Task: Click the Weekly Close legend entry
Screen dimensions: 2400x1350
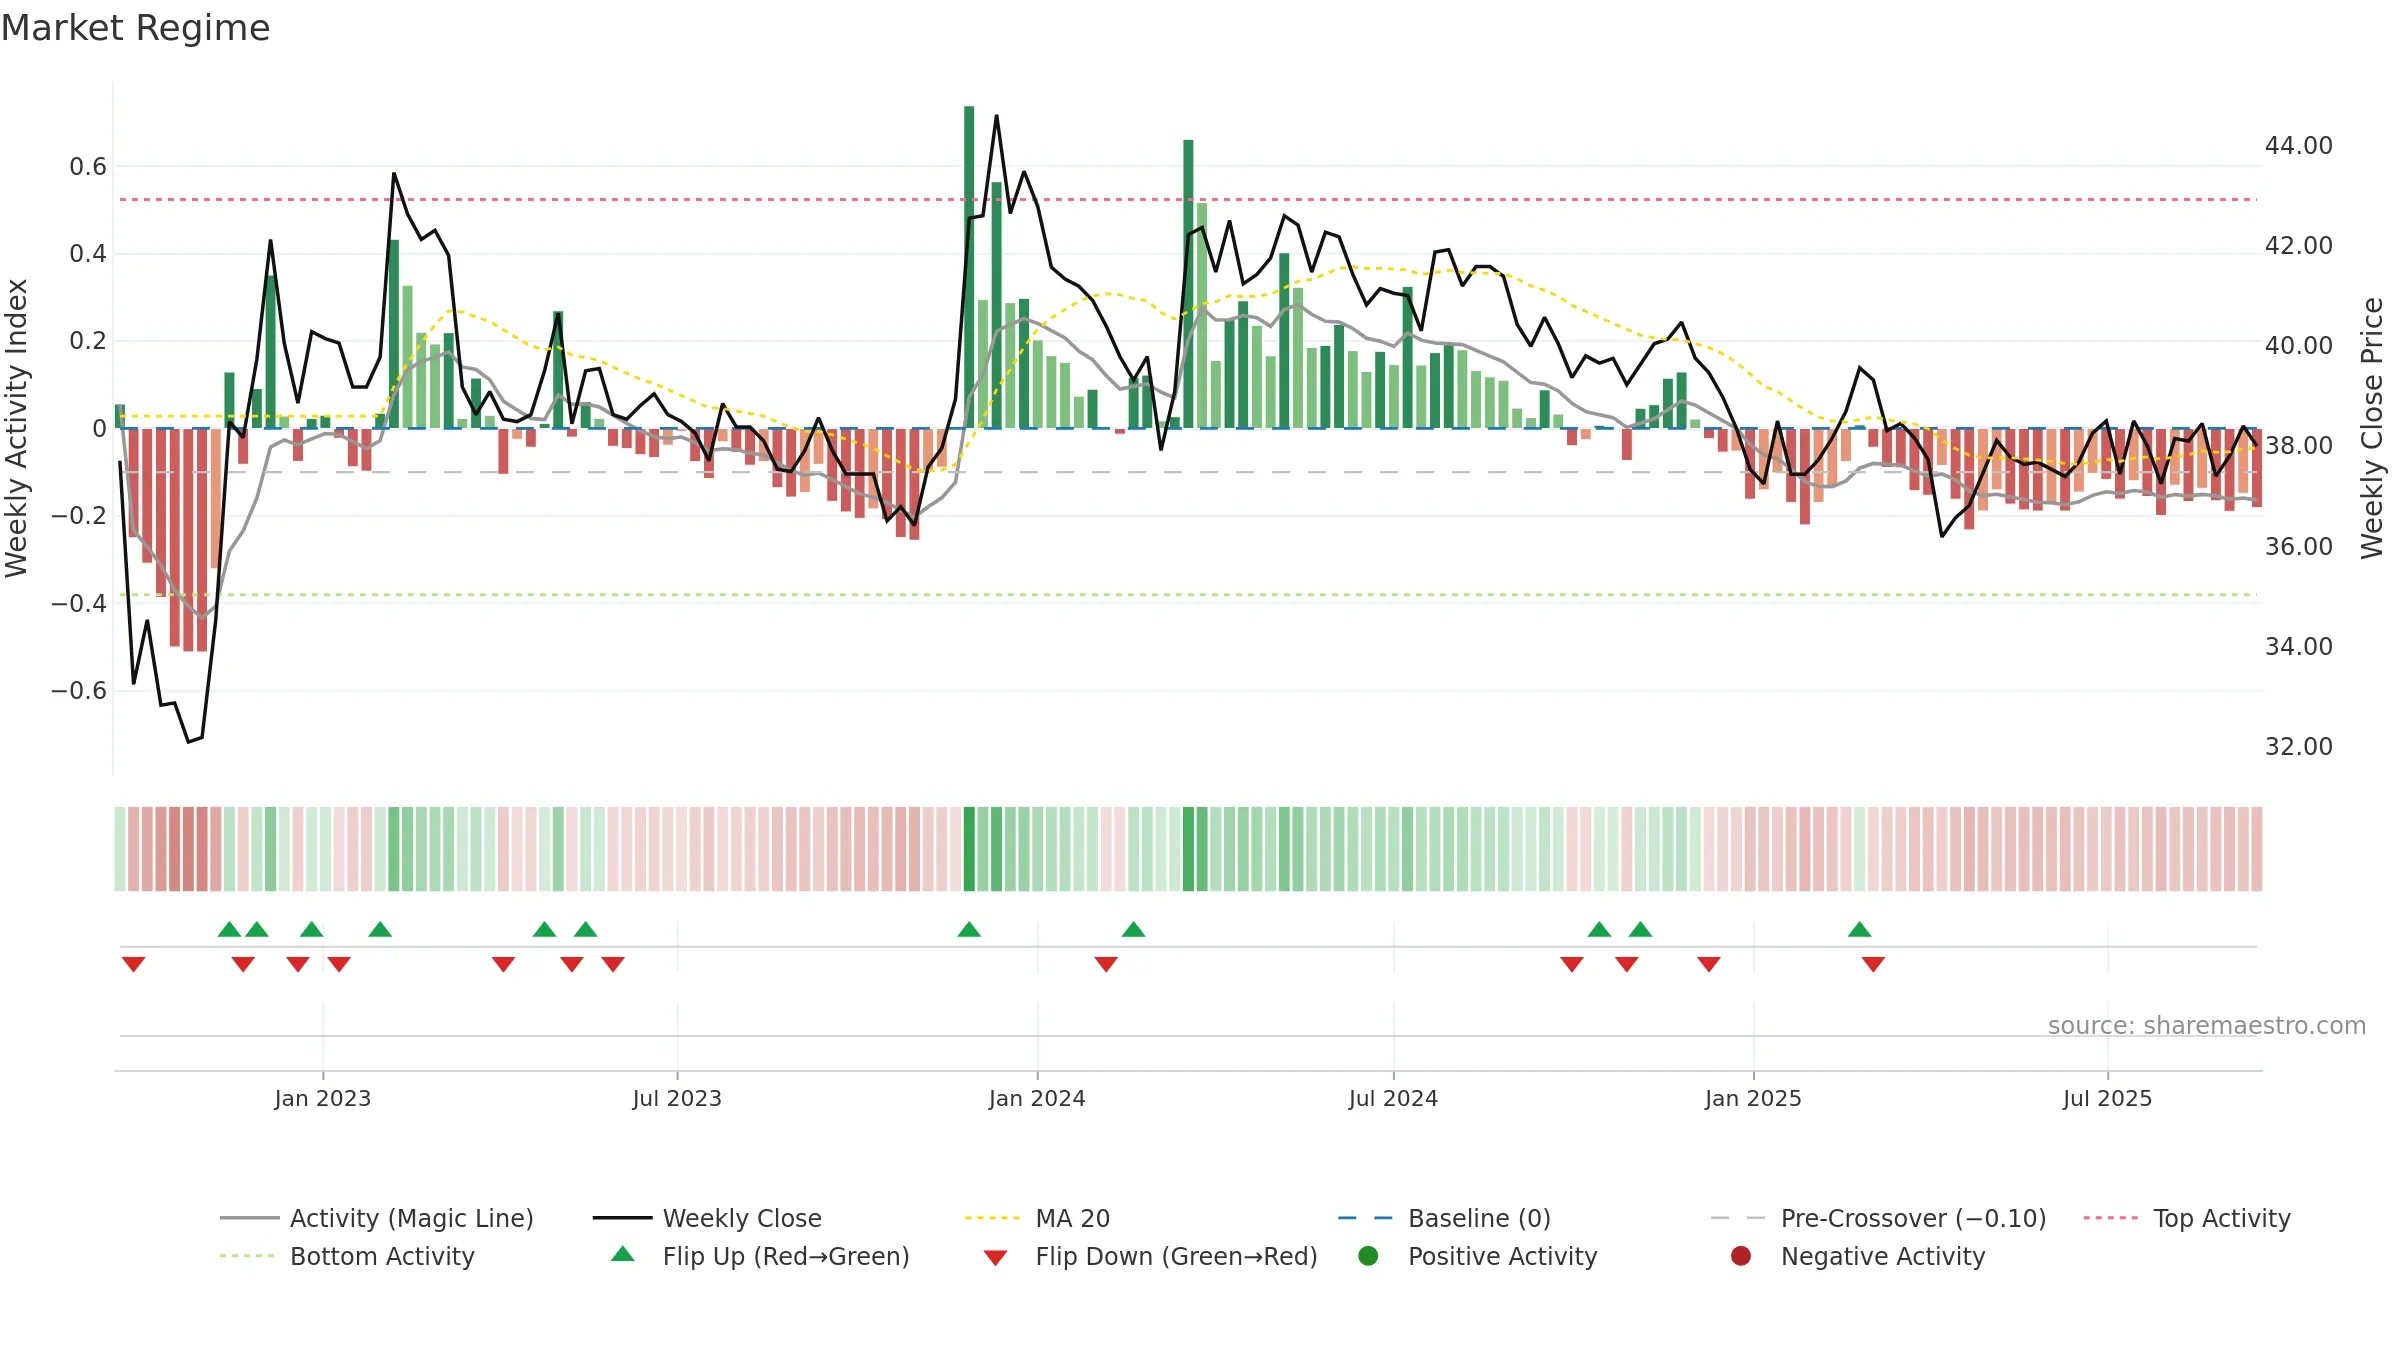Action: click(x=707, y=1218)
